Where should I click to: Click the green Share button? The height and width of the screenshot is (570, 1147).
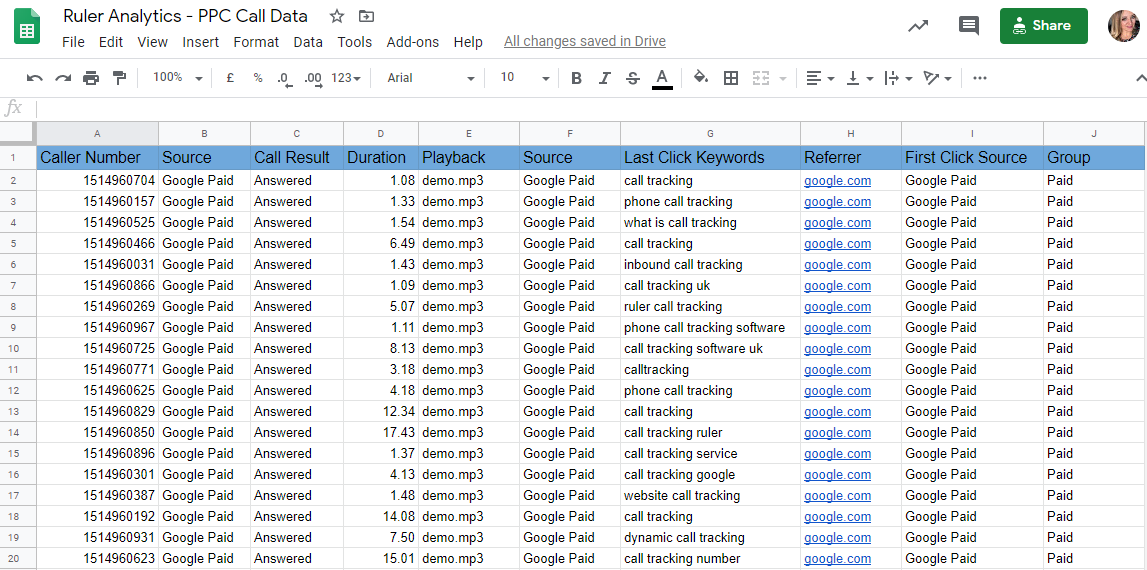point(1042,26)
